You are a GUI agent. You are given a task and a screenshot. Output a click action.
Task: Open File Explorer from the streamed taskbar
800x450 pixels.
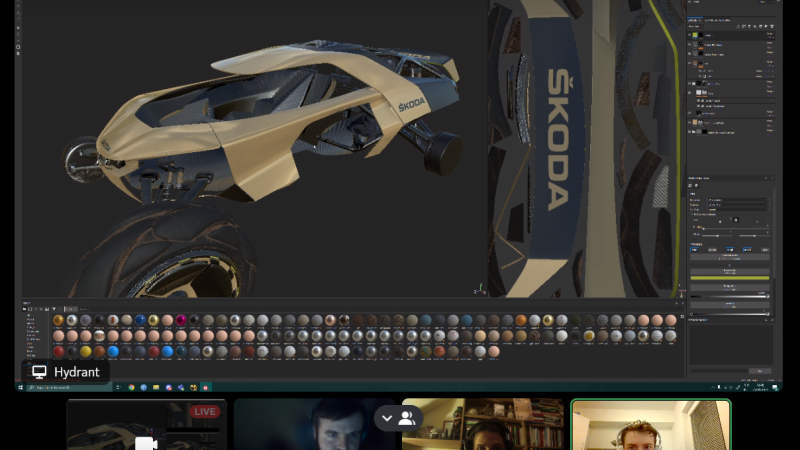pyautogui.click(x=156, y=387)
